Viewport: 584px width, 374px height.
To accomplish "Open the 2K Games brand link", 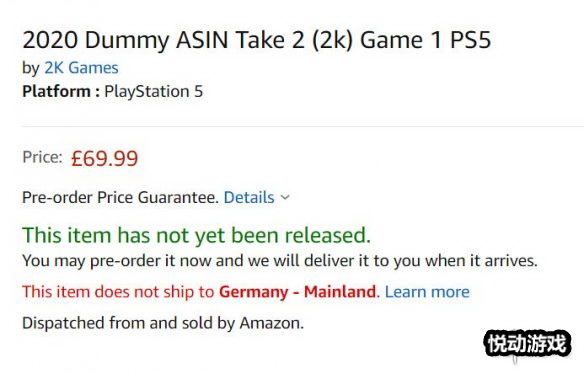I will tap(81, 68).
